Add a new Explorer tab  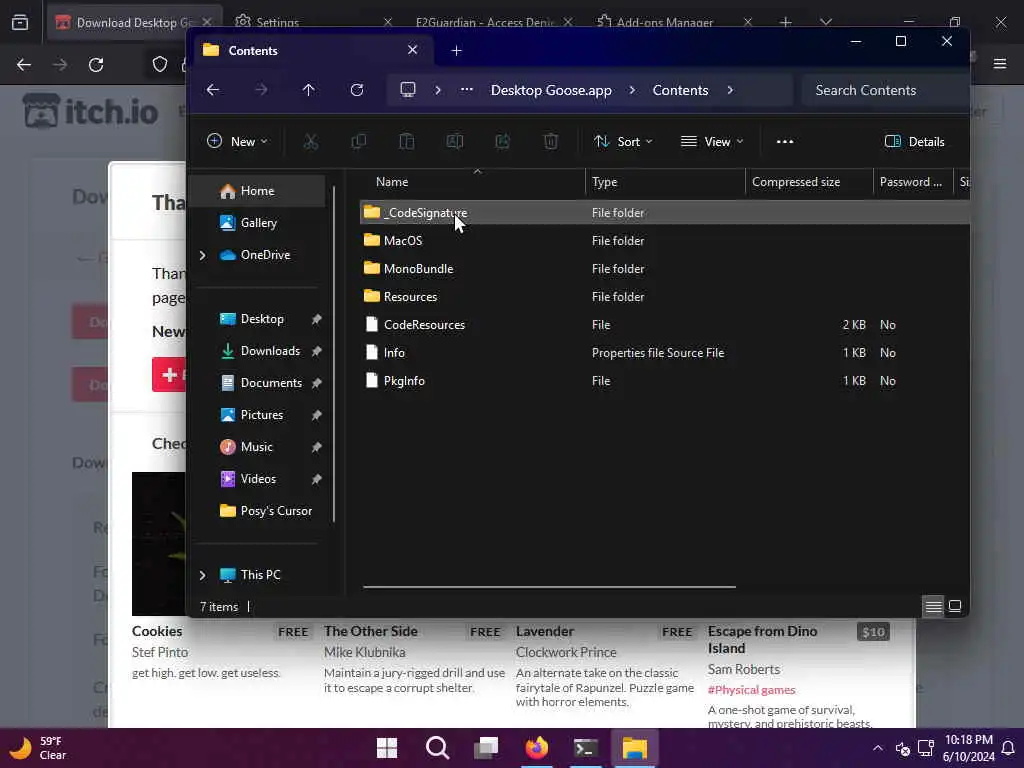[456, 50]
